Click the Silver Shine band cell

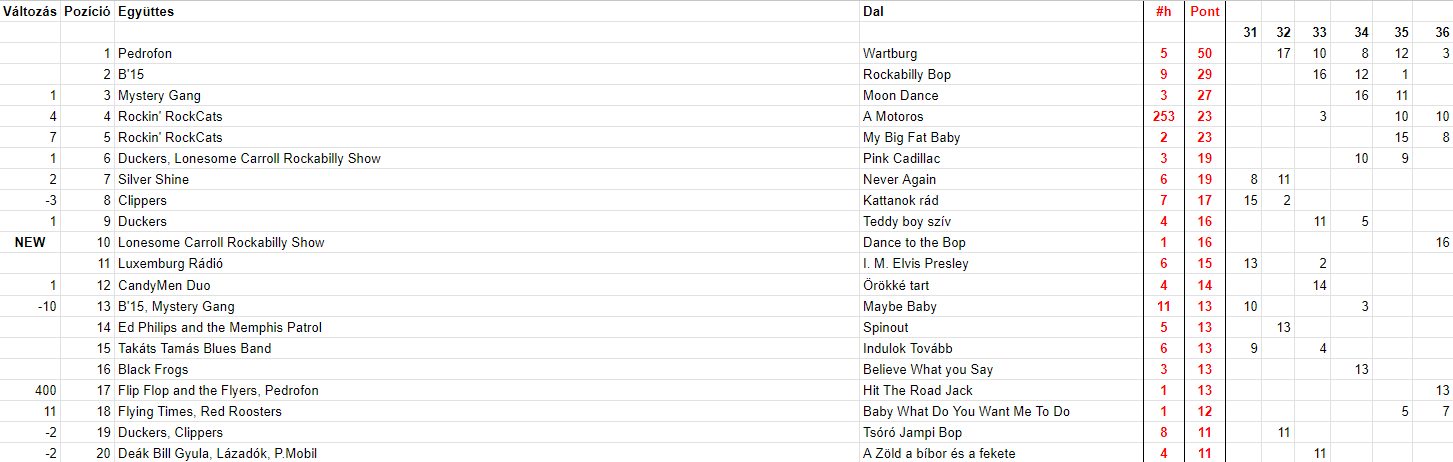pos(487,179)
